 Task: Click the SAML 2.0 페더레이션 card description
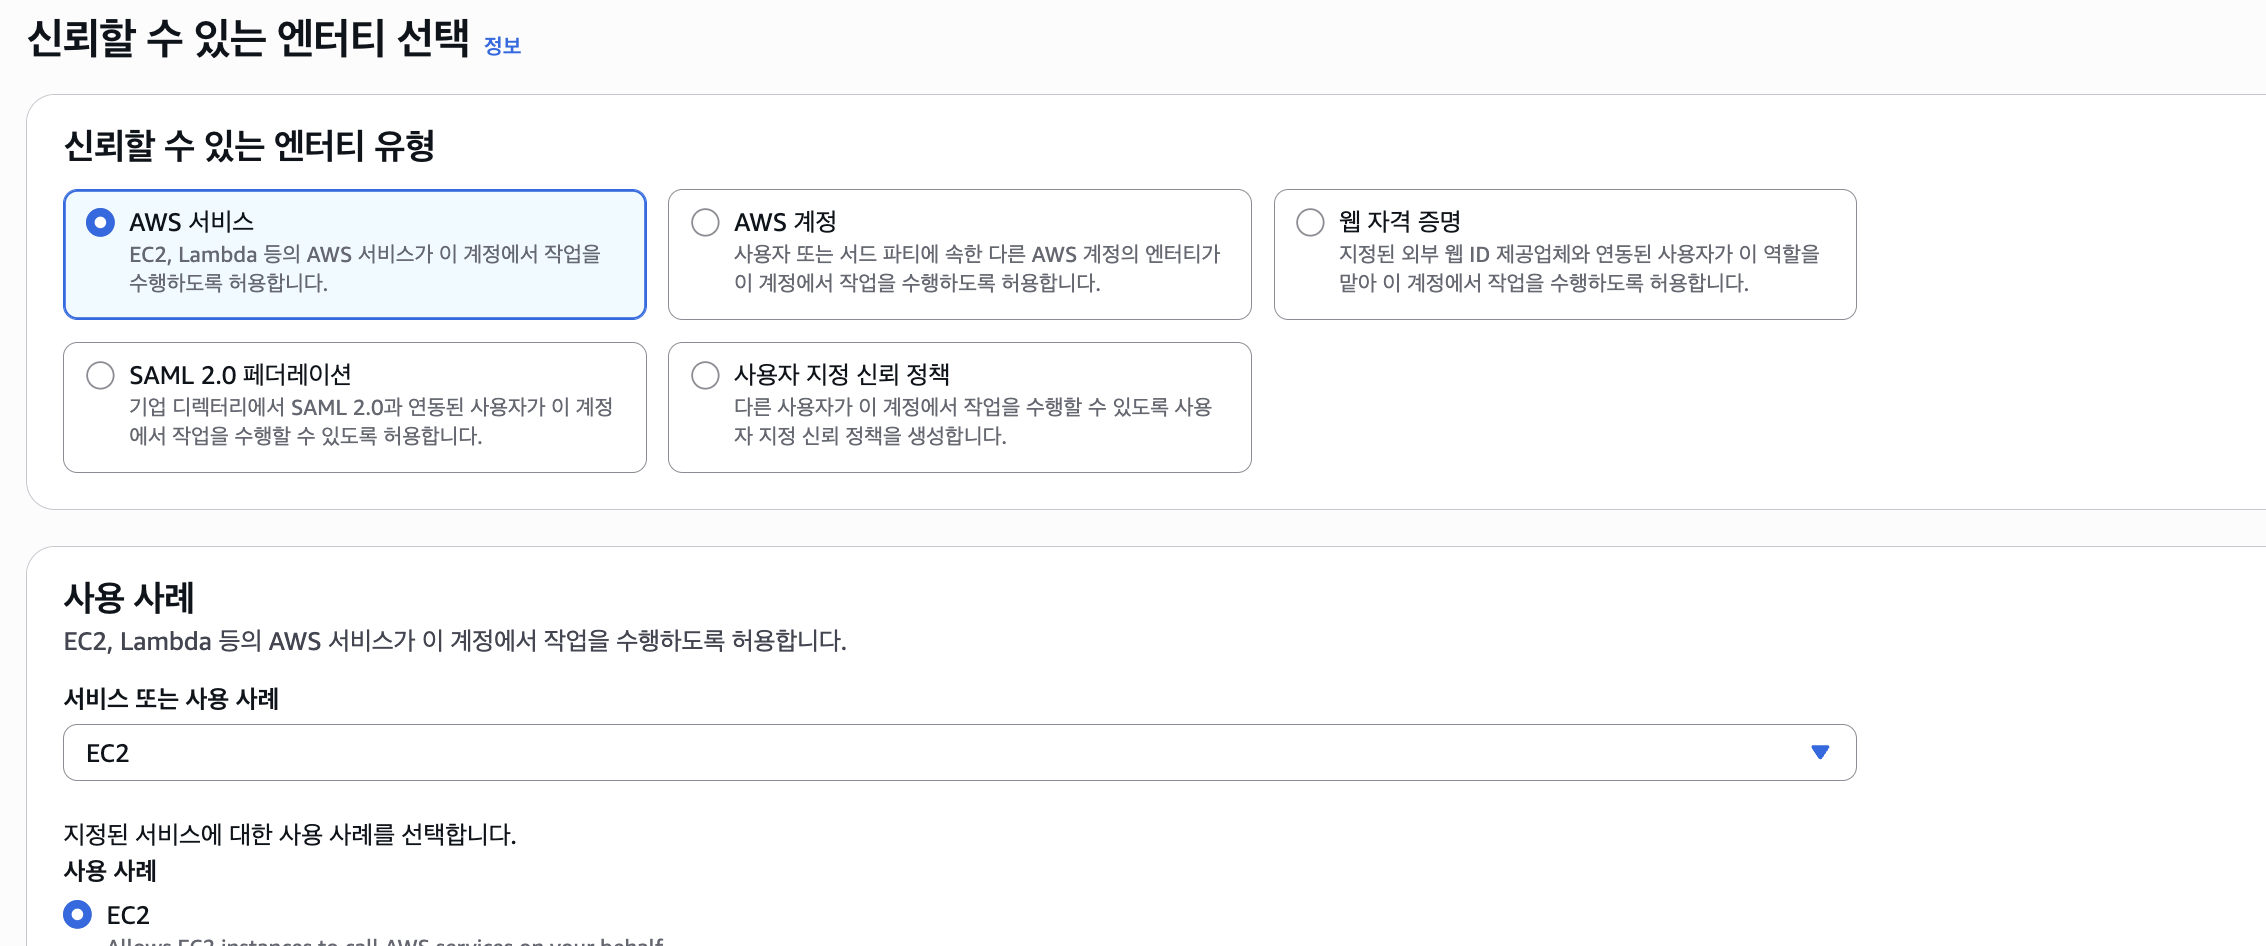[x=371, y=421]
